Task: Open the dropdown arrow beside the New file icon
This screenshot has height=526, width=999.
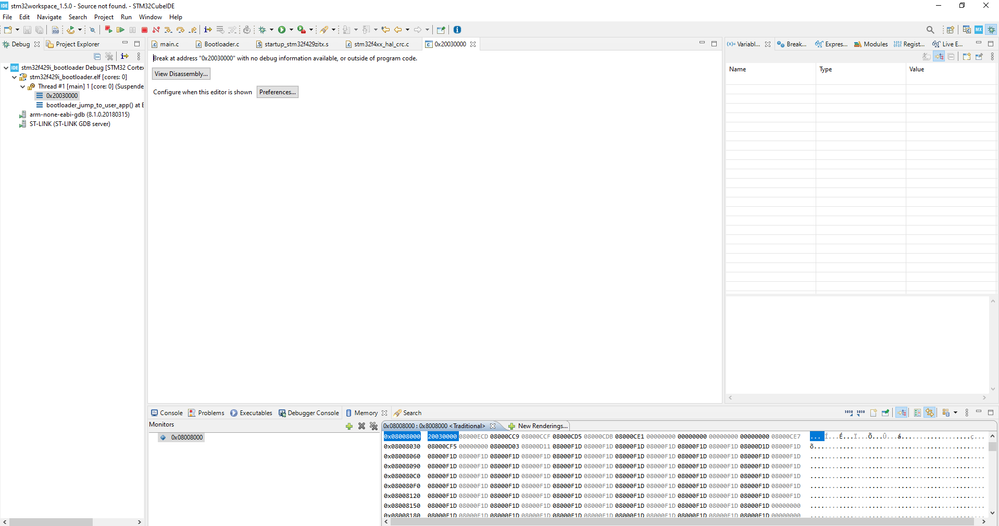Action: [x=17, y=30]
